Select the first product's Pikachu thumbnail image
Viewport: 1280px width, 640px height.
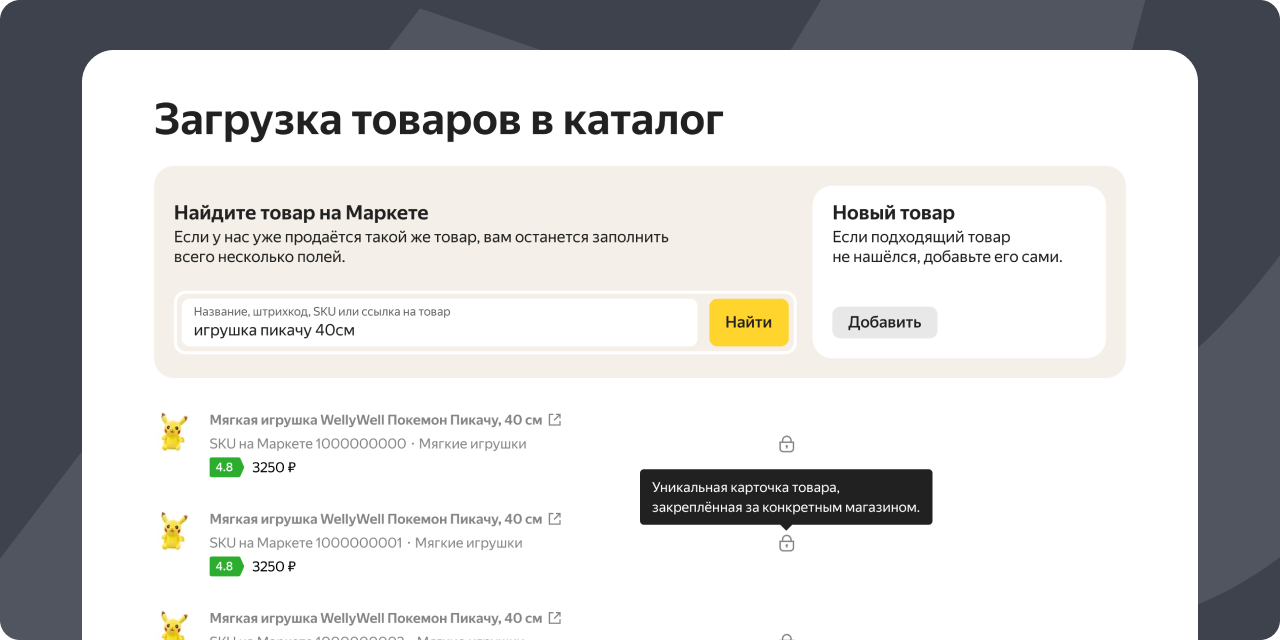pos(174,432)
